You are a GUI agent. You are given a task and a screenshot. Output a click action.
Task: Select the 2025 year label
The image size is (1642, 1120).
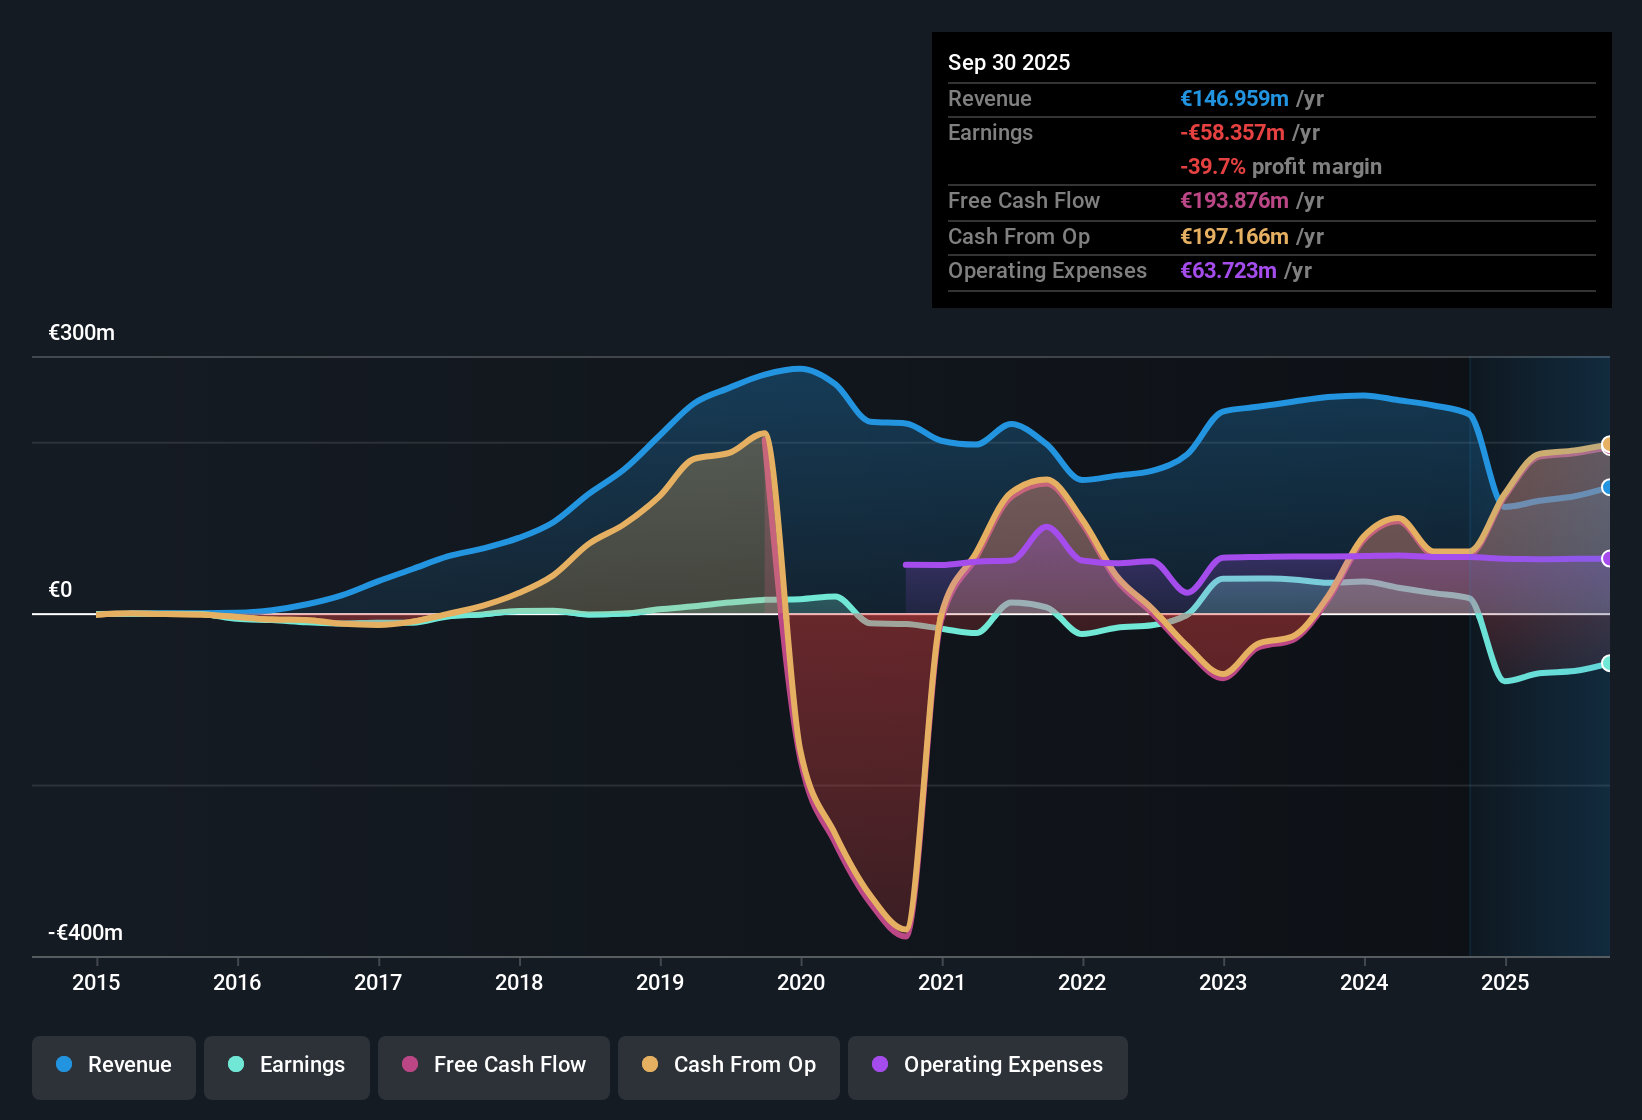(x=1507, y=983)
